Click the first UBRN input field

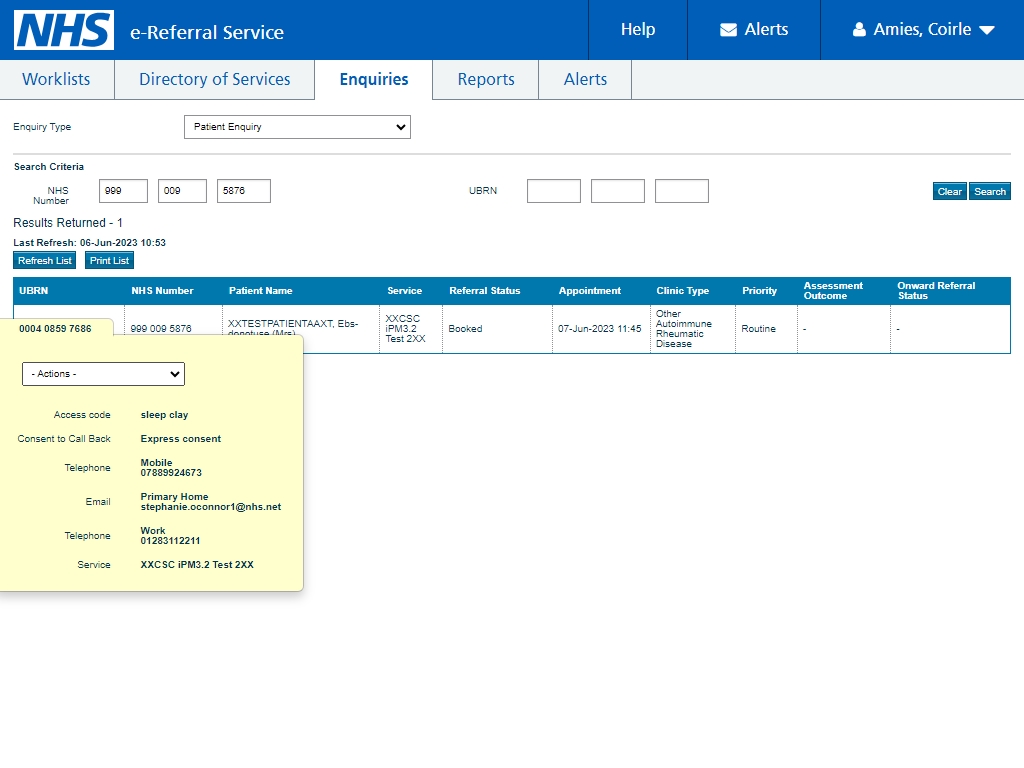tap(554, 191)
